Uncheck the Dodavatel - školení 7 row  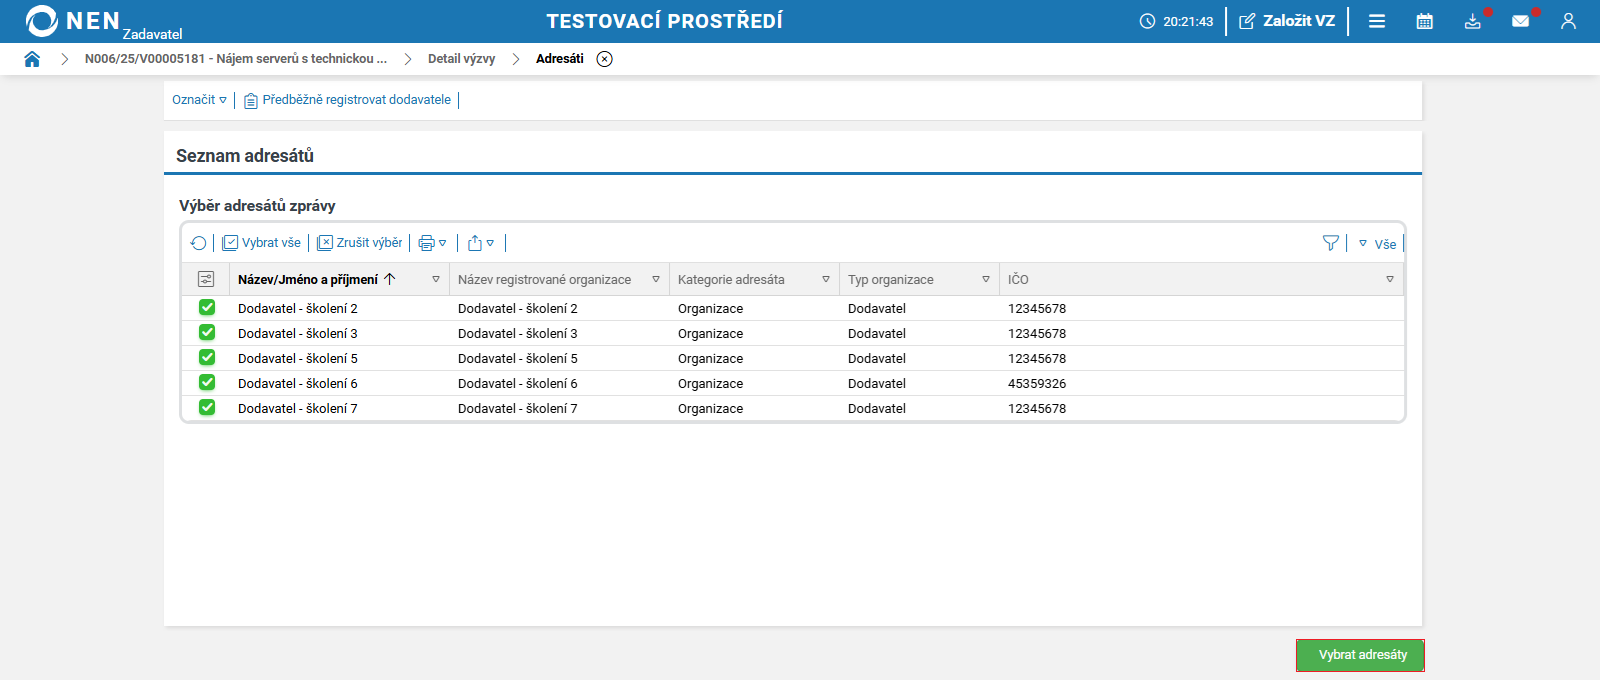pos(207,408)
